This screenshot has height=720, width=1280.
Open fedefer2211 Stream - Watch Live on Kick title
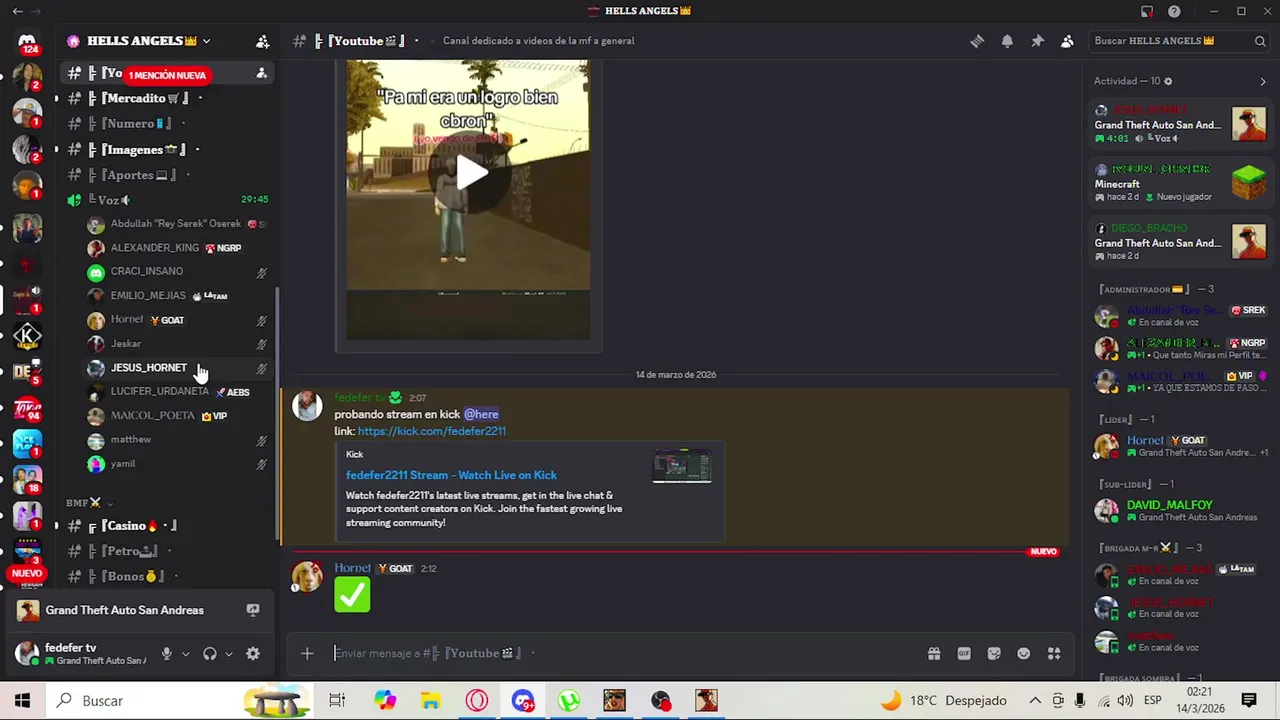tap(451, 475)
